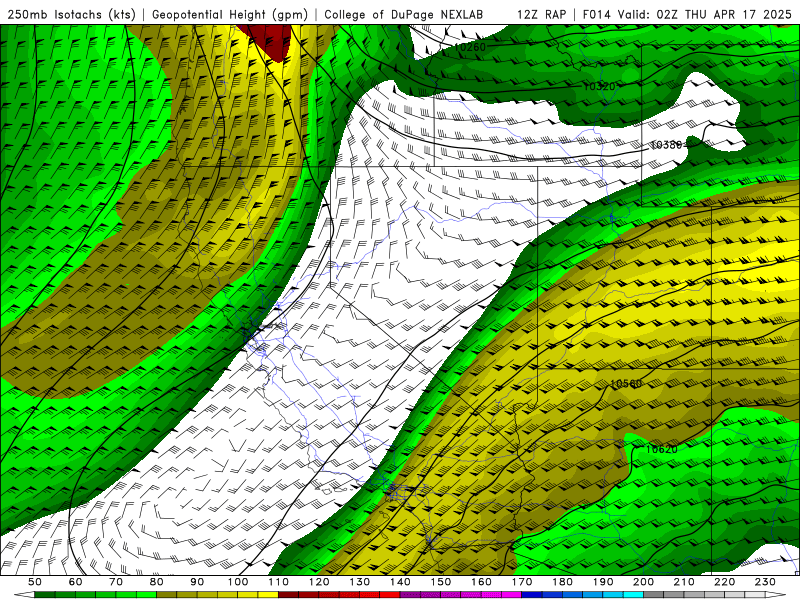Click the 10380 height contour label
800x600 pixels.
pyautogui.click(x=666, y=145)
